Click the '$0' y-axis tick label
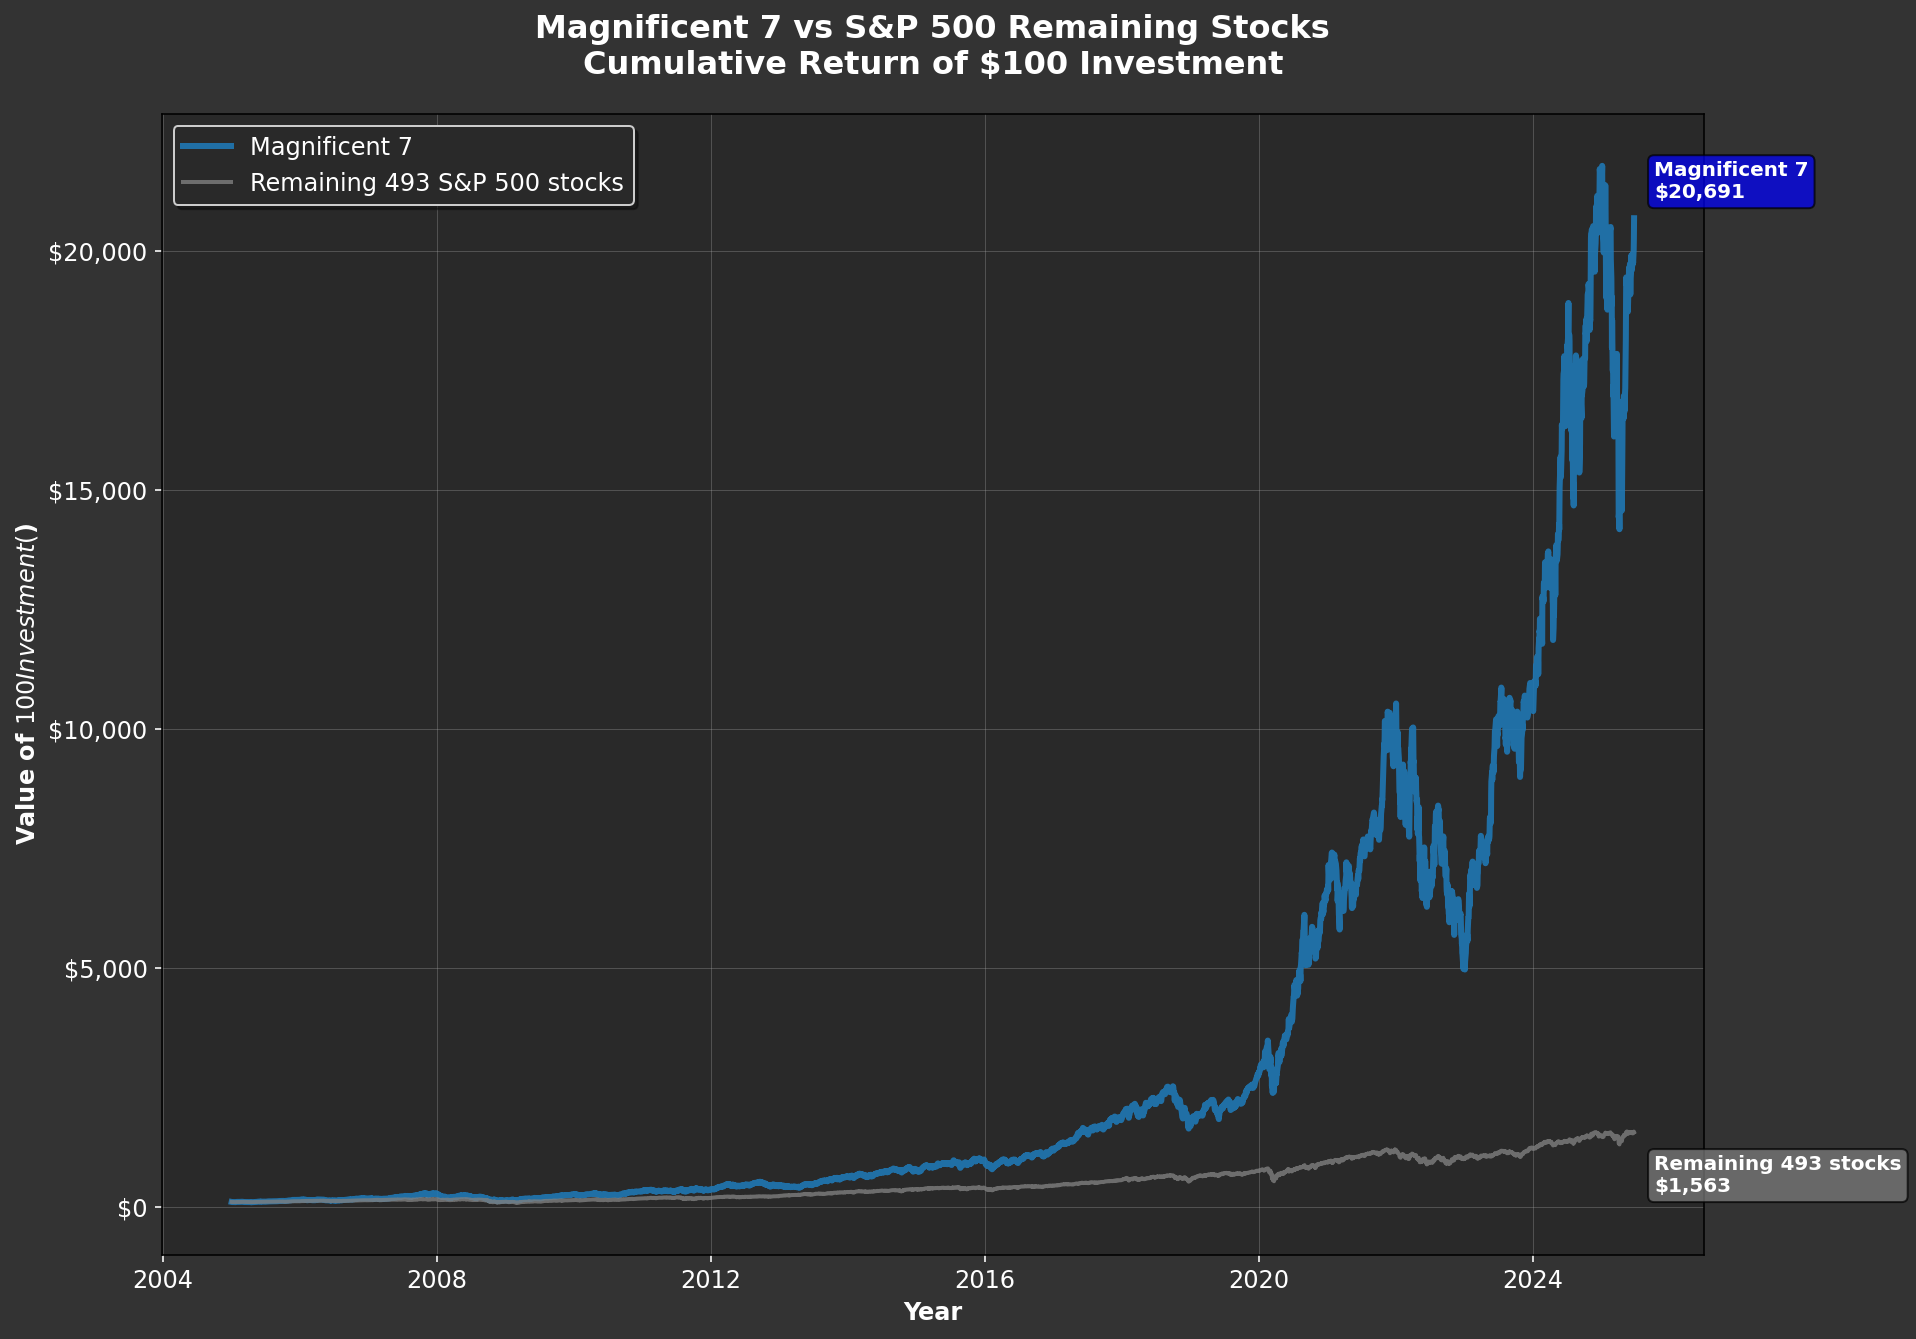This screenshot has width=1916, height=1339. click(x=133, y=1208)
